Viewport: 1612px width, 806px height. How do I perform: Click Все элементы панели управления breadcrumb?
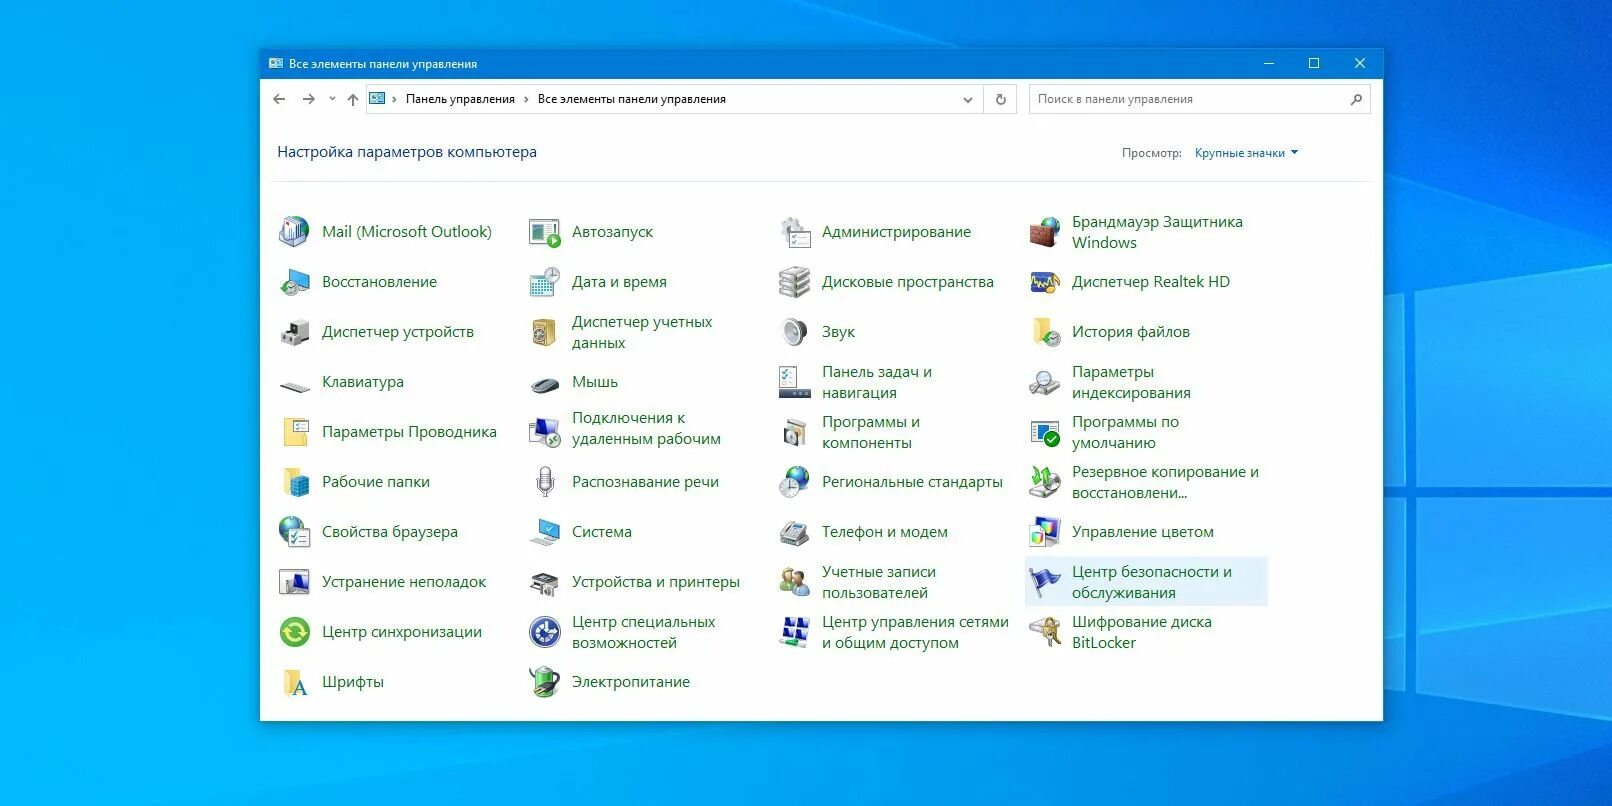[632, 99]
